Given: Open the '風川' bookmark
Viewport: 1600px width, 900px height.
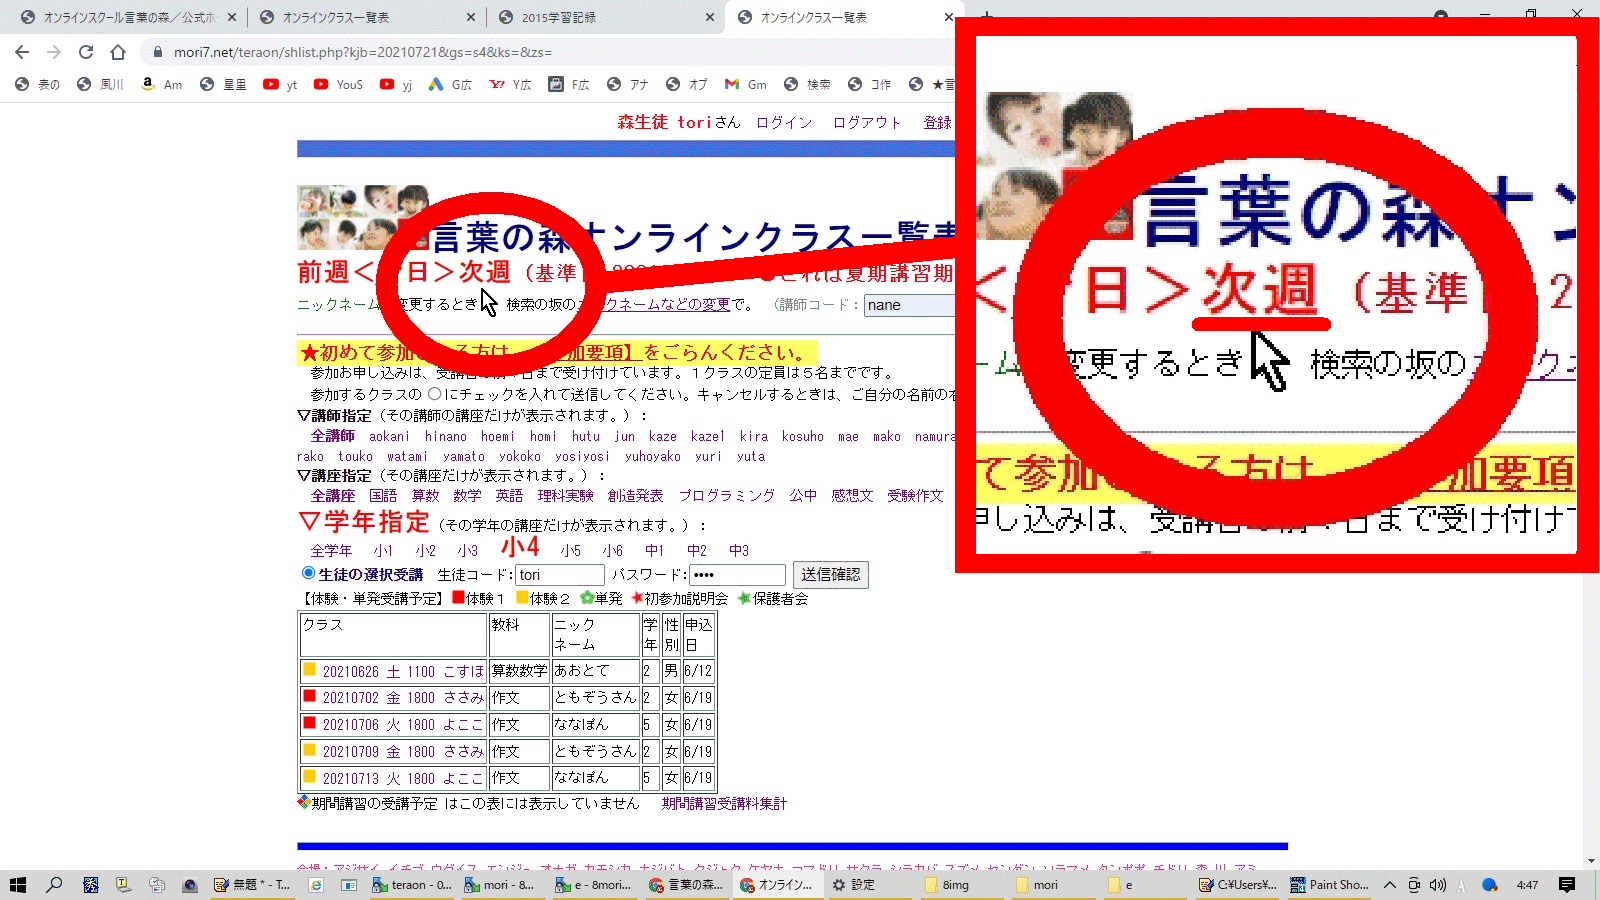Looking at the screenshot, I should click(100, 85).
